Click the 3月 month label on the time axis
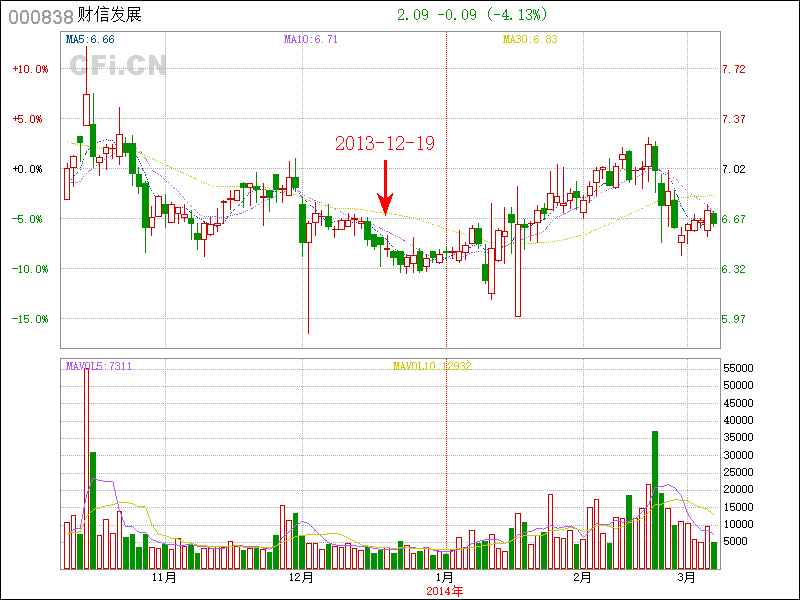 (686, 578)
